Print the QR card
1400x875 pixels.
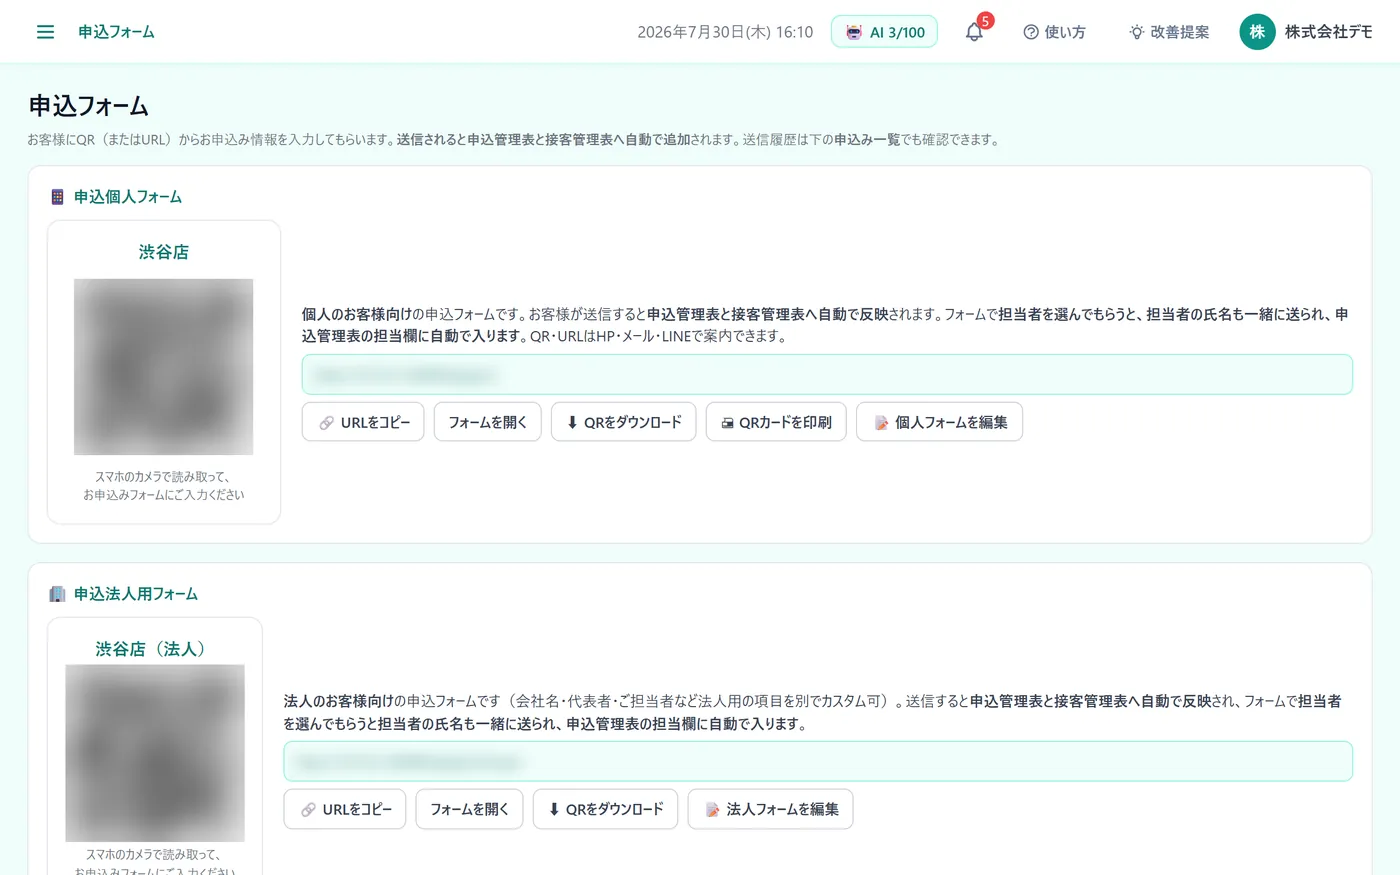pos(776,422)
